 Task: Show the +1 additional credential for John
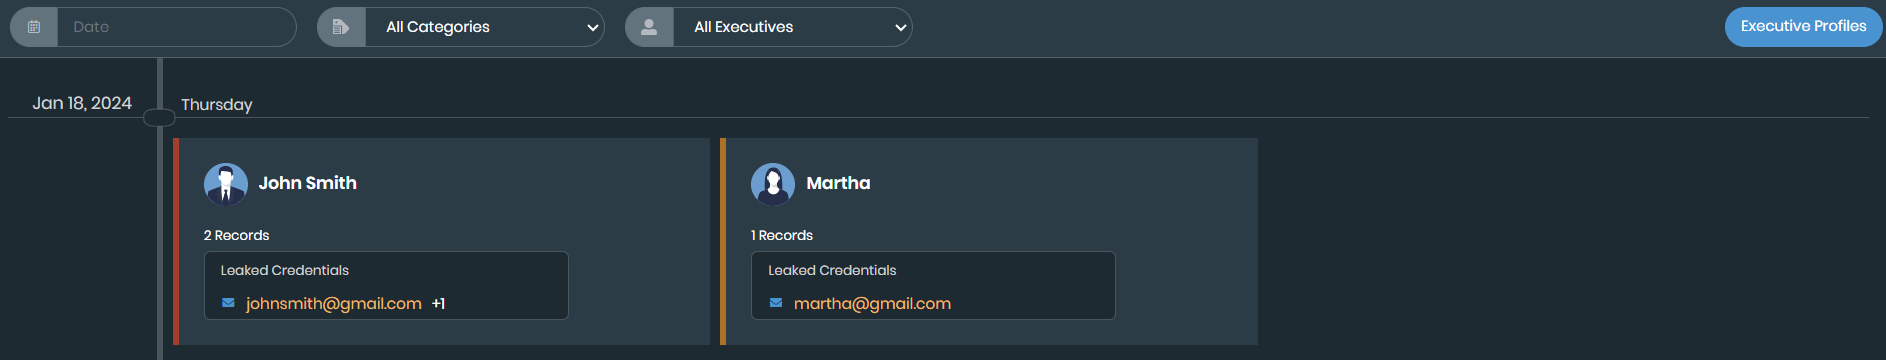(x=438, y=304)
